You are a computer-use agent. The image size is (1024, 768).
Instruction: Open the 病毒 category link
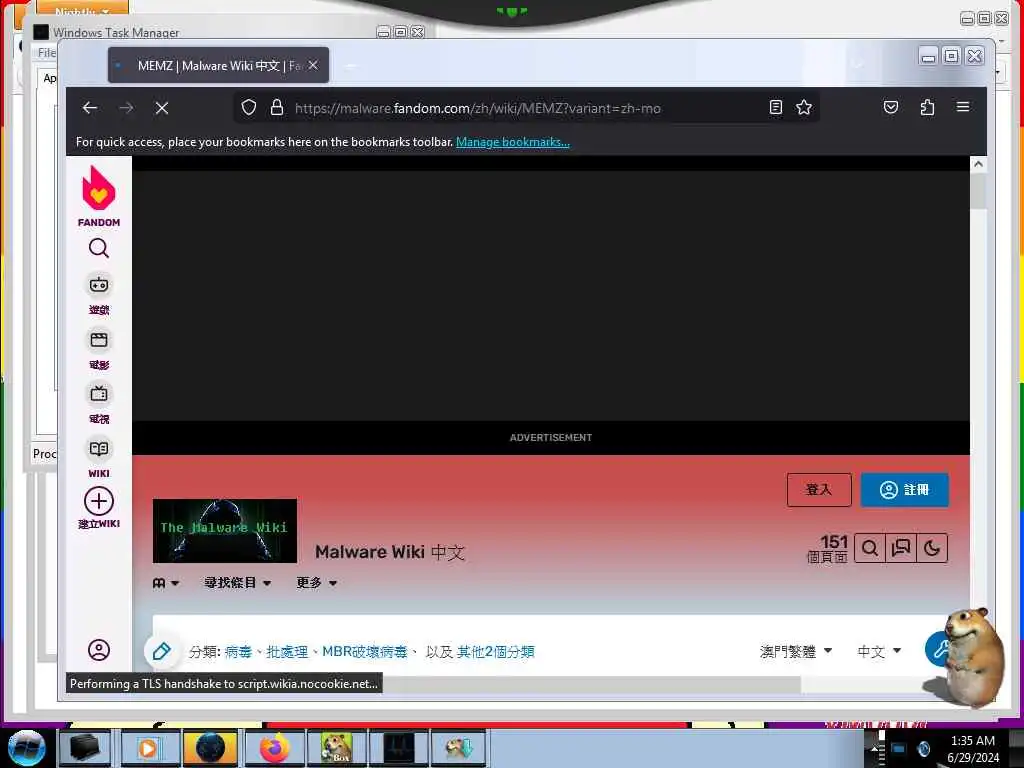pyautogui.click(x=238, y=652)
